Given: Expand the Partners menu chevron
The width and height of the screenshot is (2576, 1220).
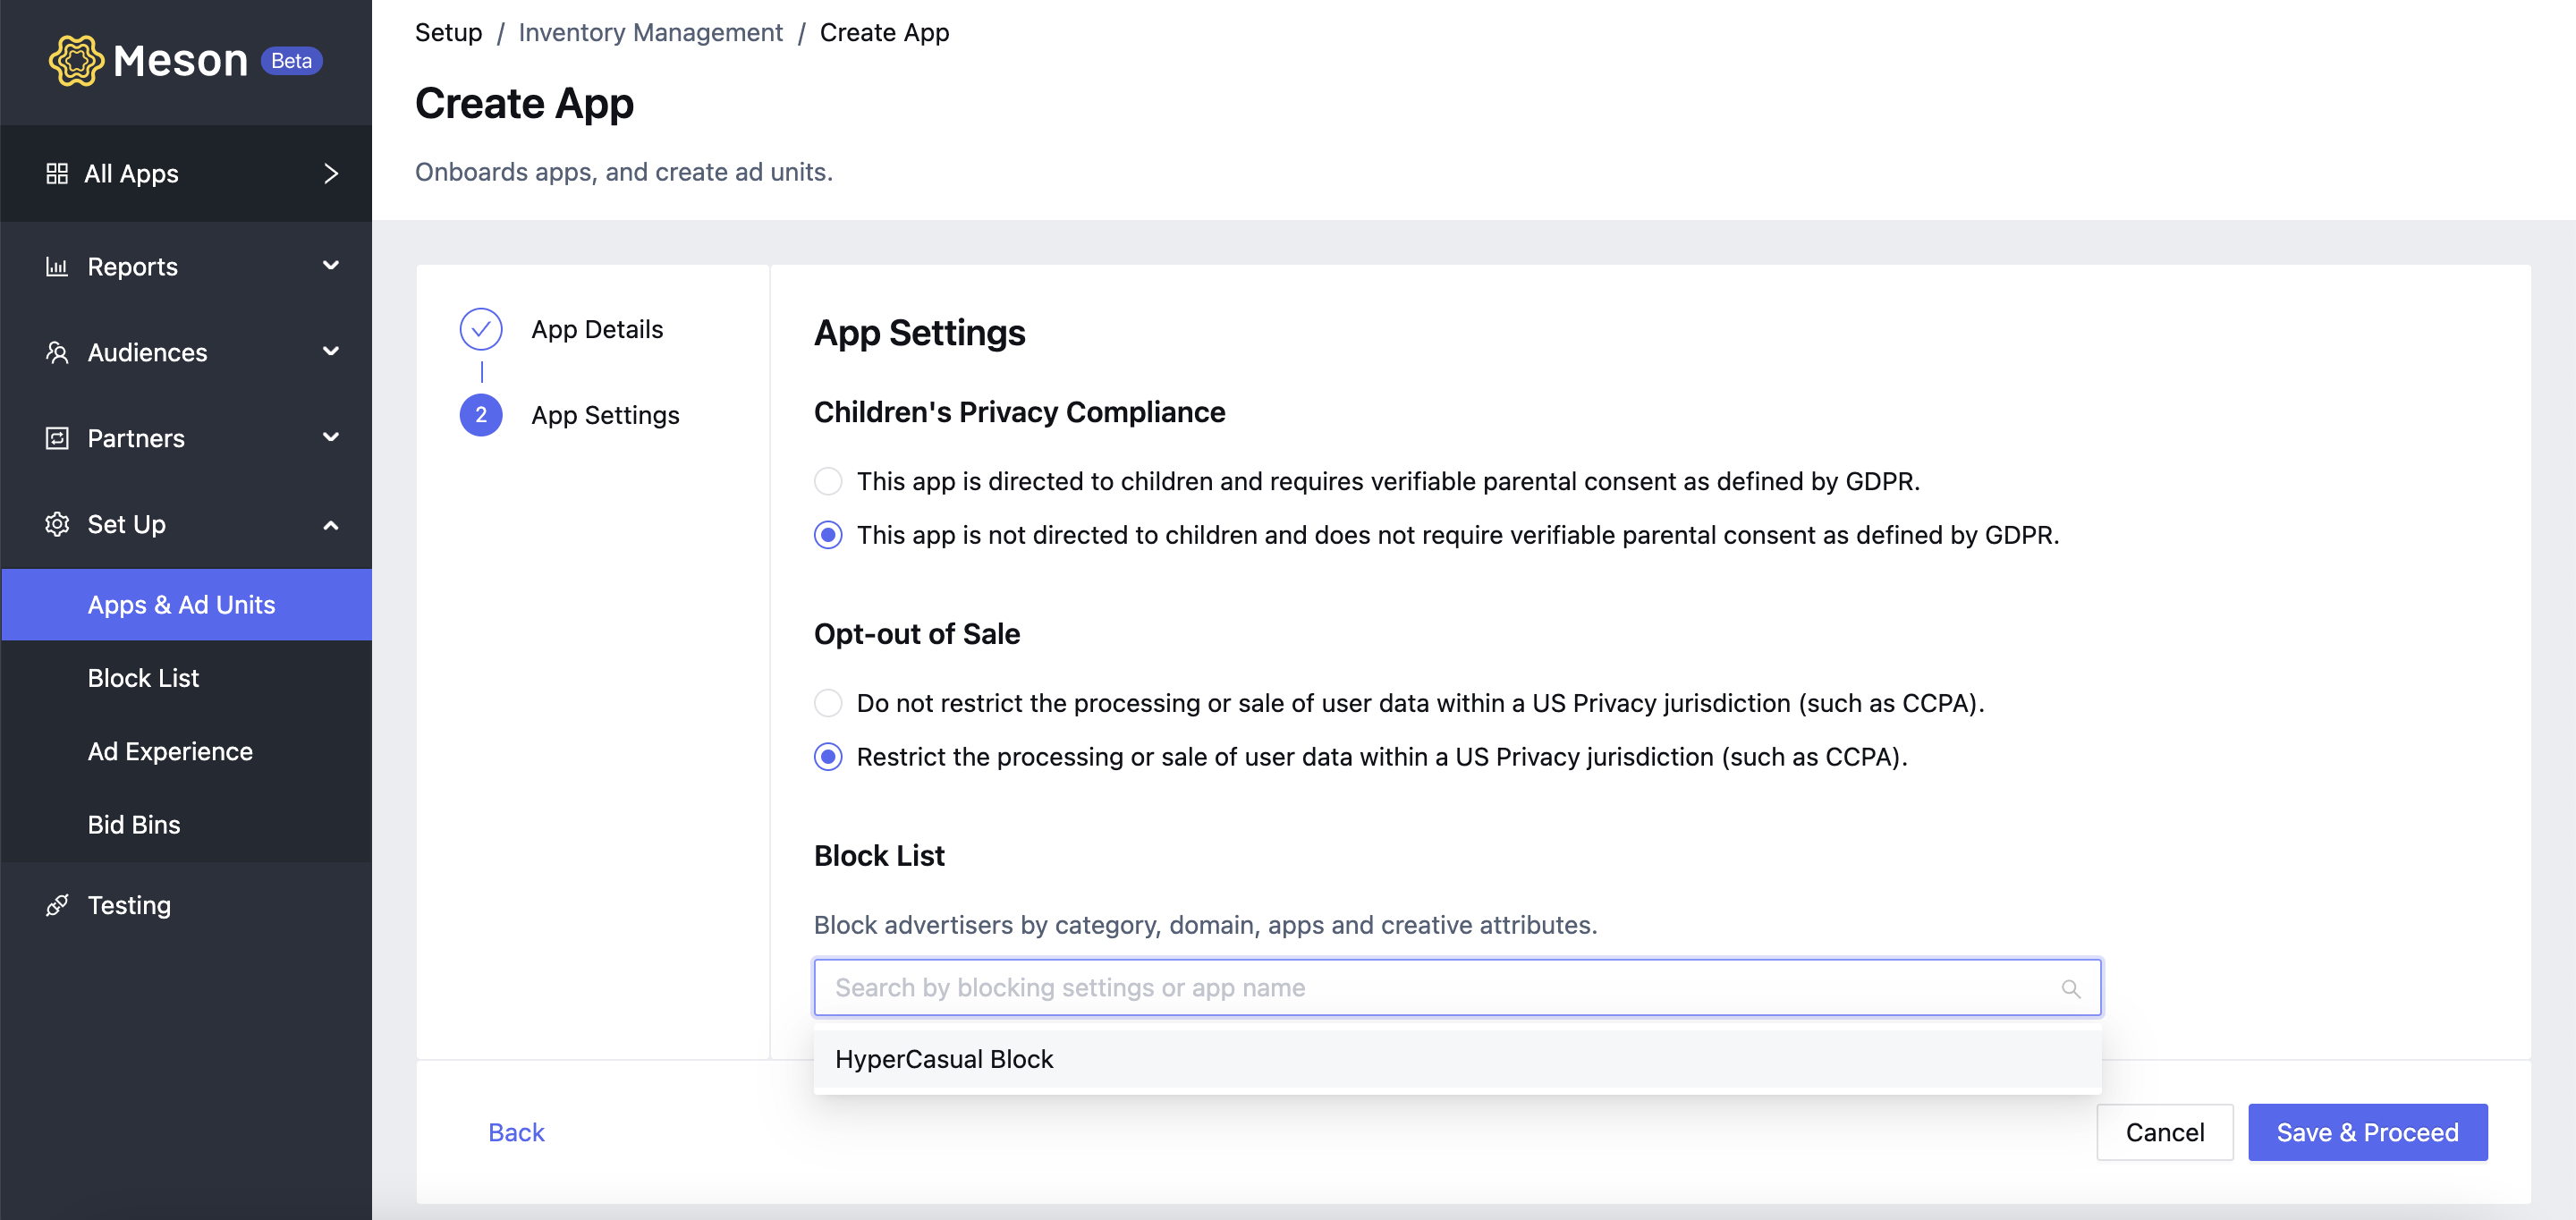Looking at the screenshot, I should point(331,437).
